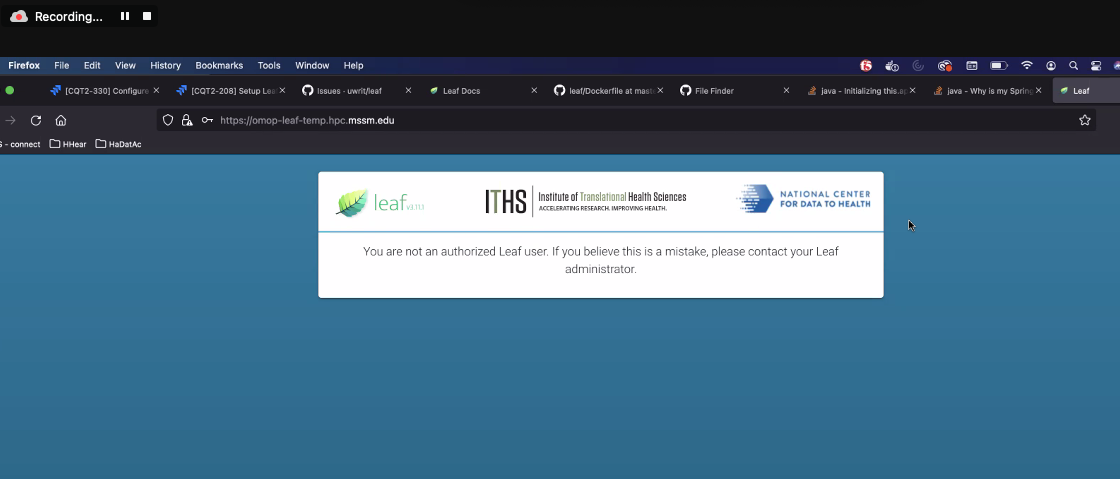The image size is (1120, 479).
Task: Click the battery status icon
Action: [x=999, y=66]
